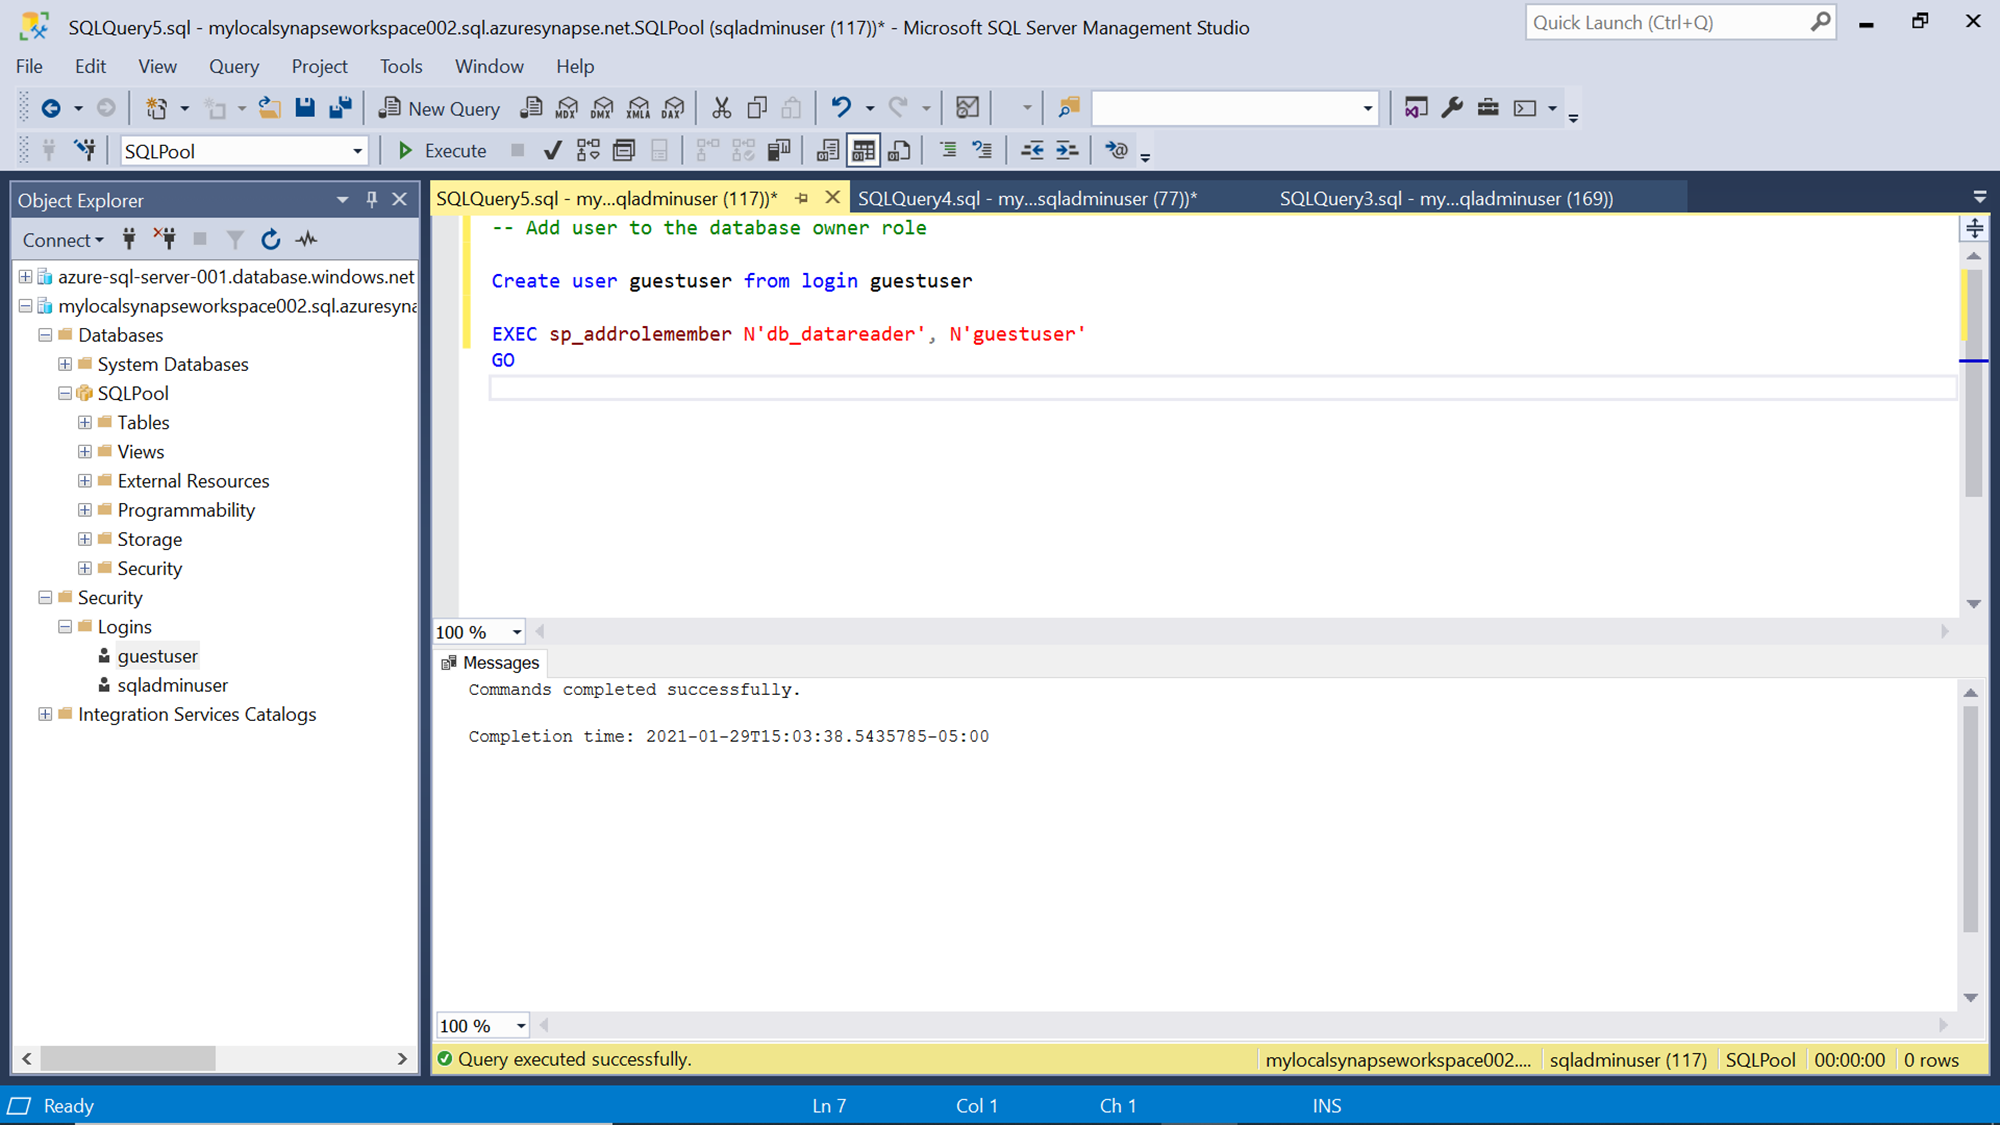Click the Save All toolbar icon
The width and height of the screenshot is (2000, 1125).
[x=340, y=108]
